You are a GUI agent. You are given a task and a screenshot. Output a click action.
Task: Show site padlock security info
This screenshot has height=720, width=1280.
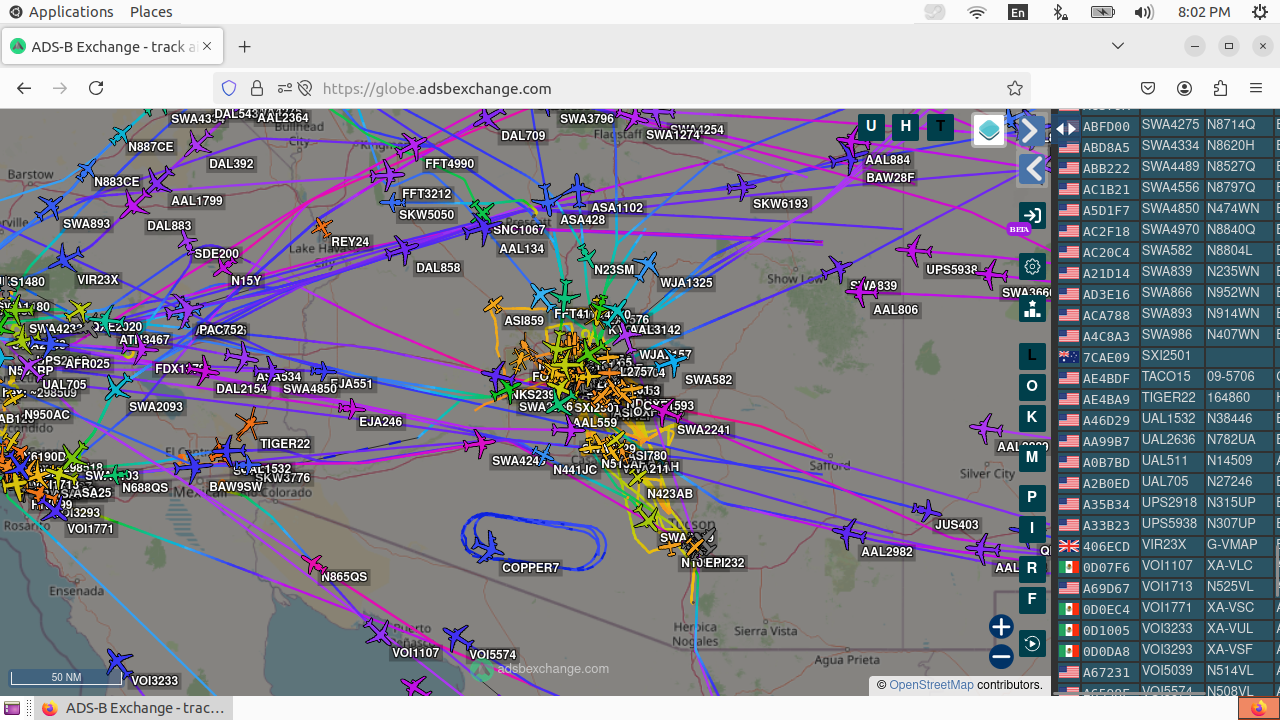click(257, 88)
